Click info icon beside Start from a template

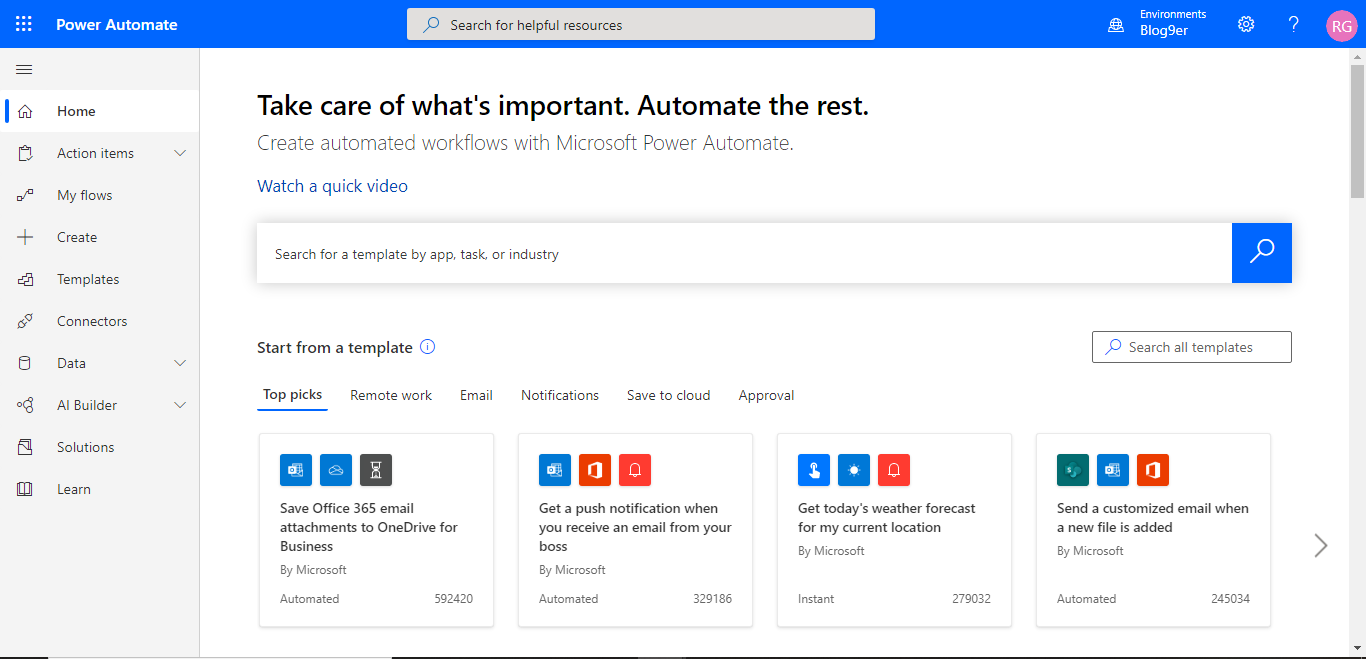(x=428, y=347)
